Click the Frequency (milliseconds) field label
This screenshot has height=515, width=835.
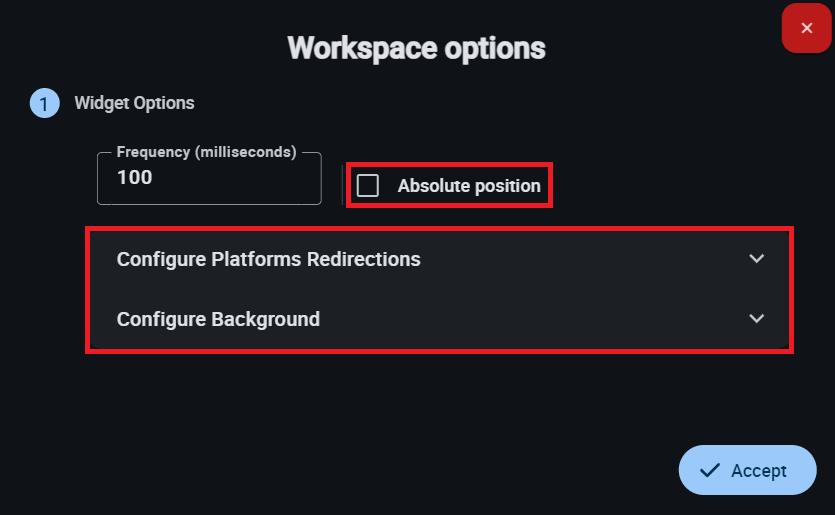[x=207, y=153]
